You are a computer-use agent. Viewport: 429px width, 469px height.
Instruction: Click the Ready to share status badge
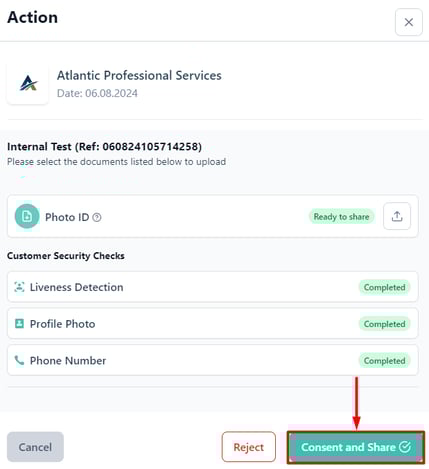(341, 217)
